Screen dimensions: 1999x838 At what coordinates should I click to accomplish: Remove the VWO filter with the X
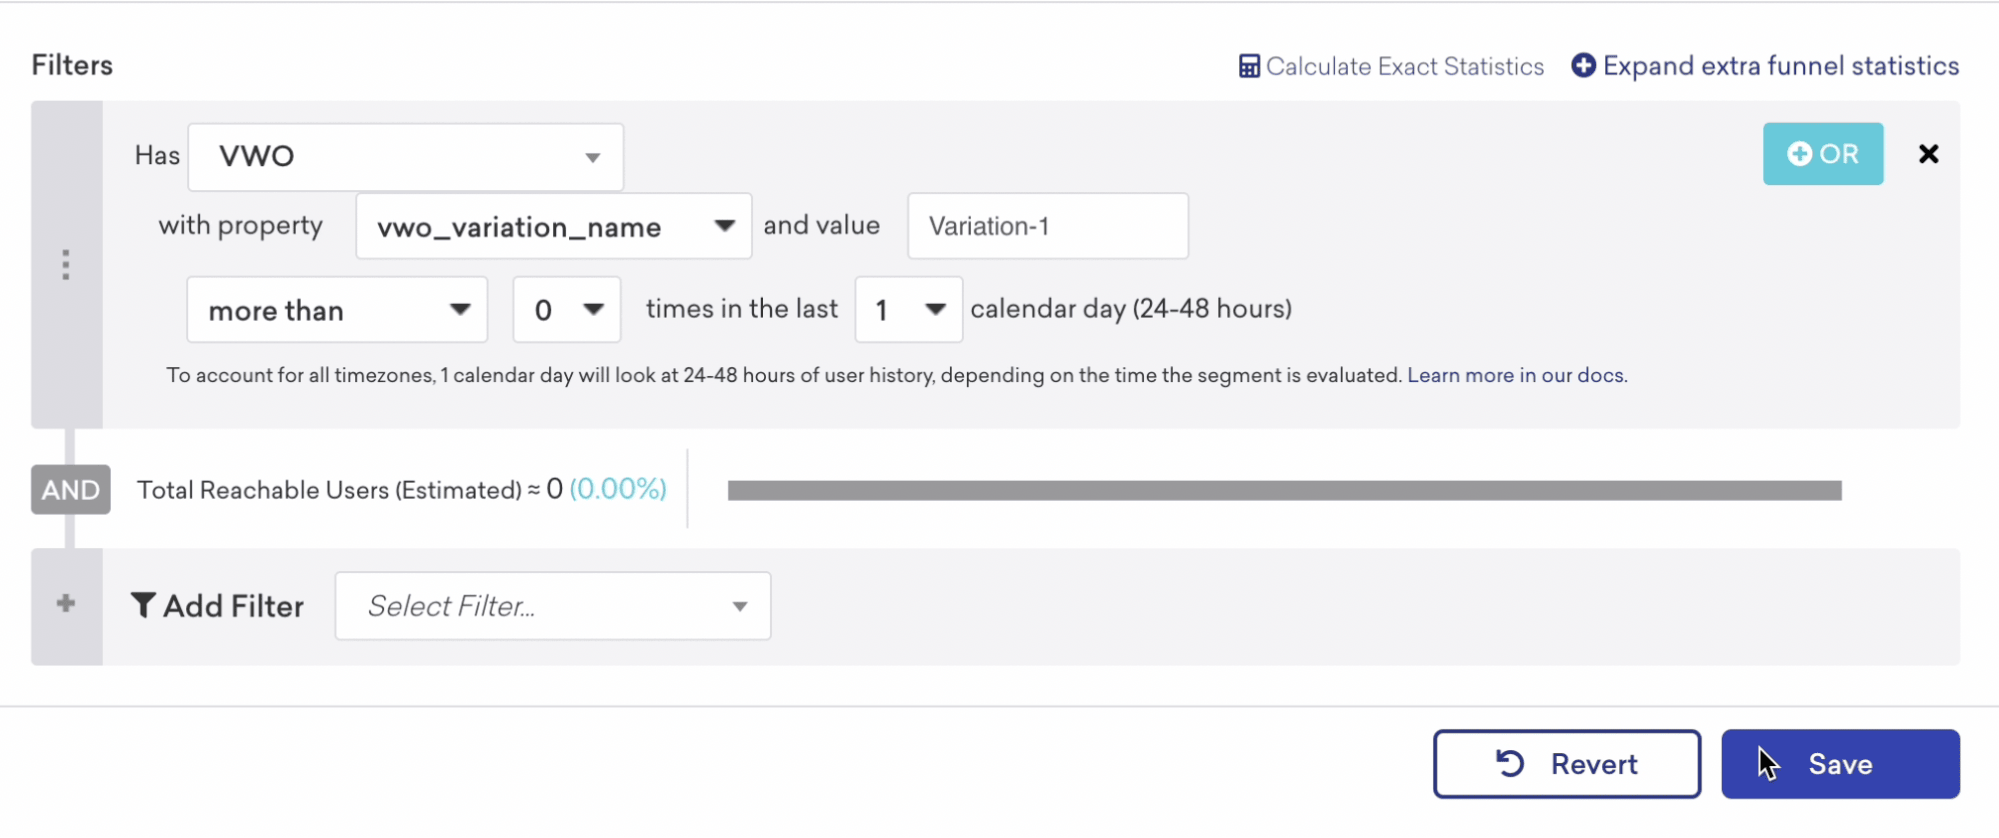pyautogui.click(x=1928, y=154)
